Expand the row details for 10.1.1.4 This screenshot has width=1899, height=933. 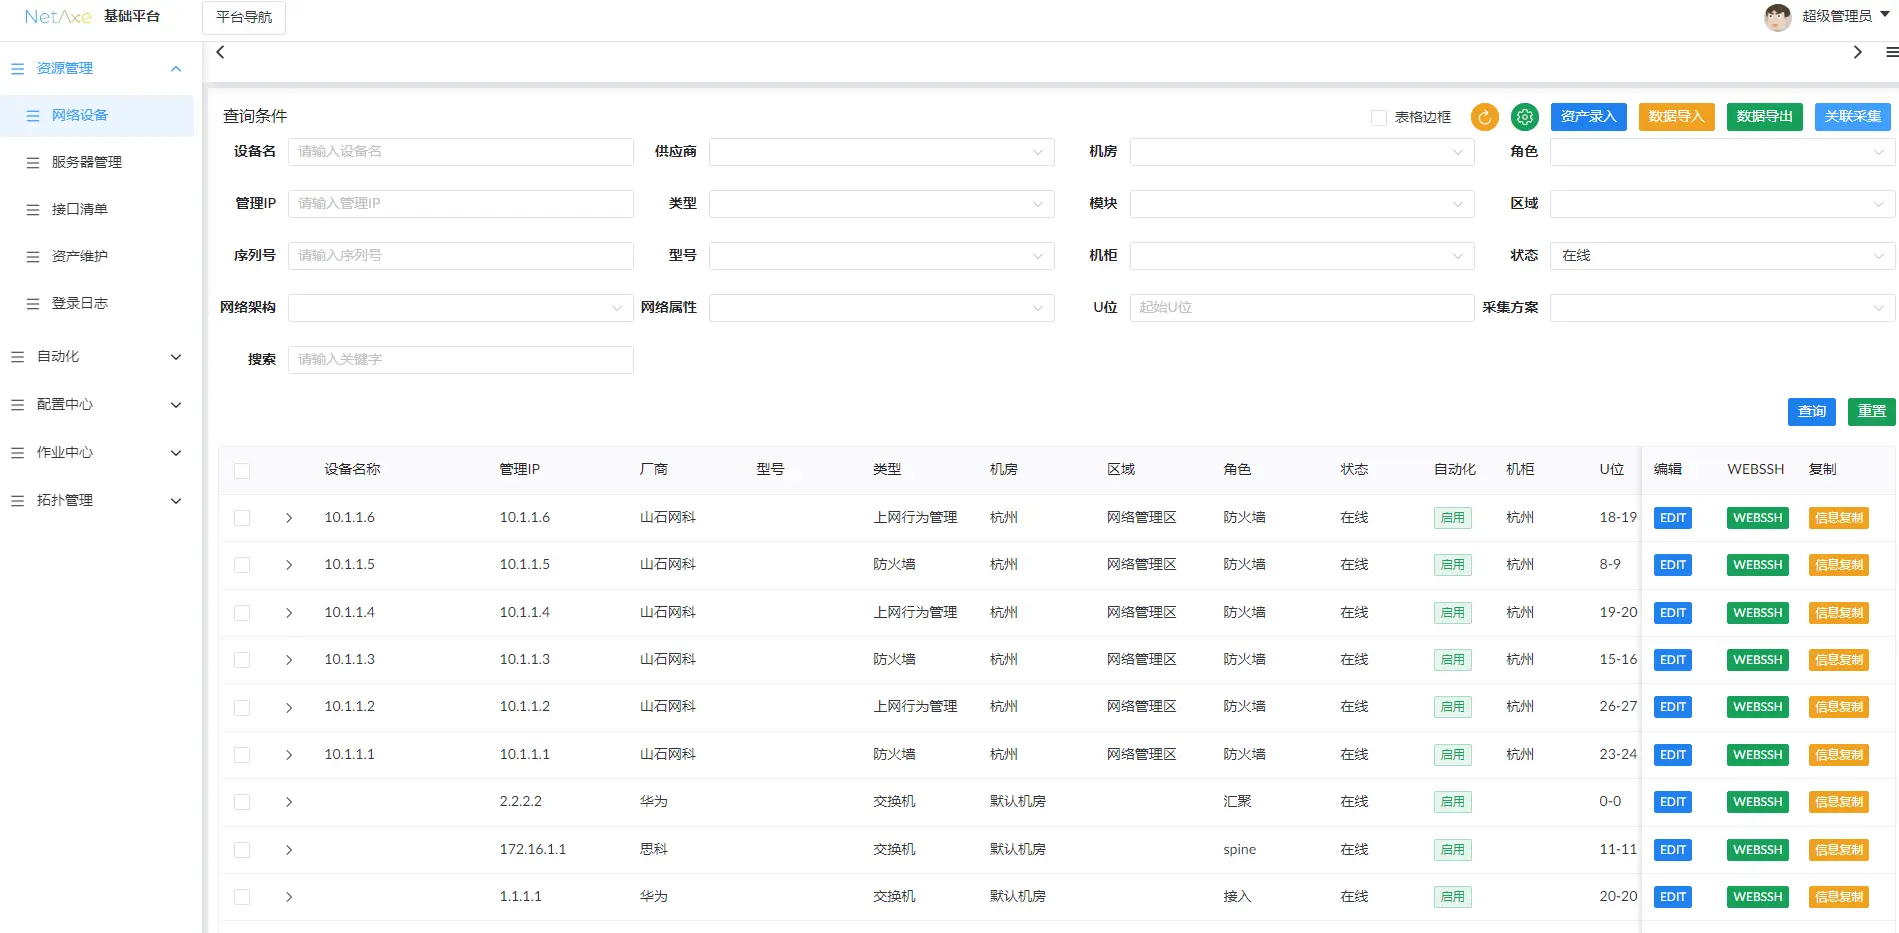tap(289, 613)
